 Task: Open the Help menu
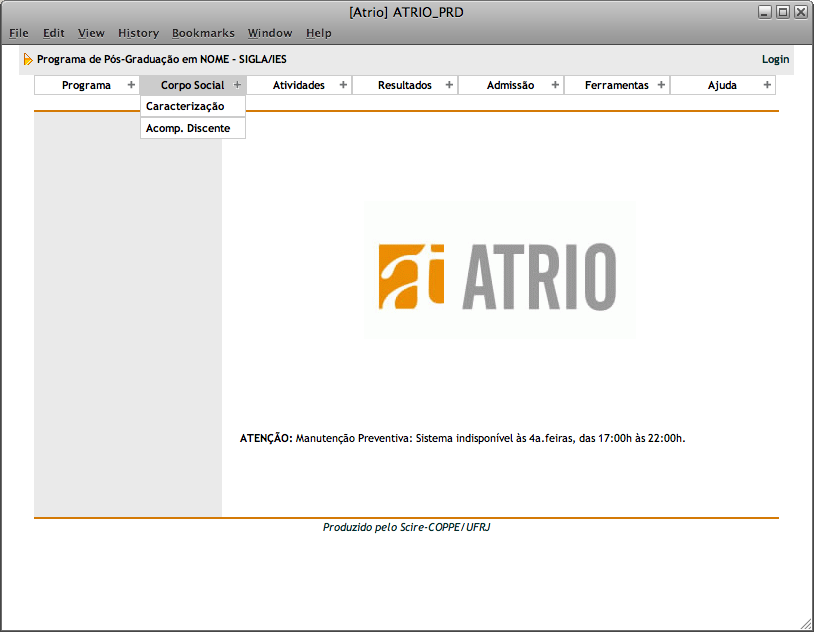point(319,33)
